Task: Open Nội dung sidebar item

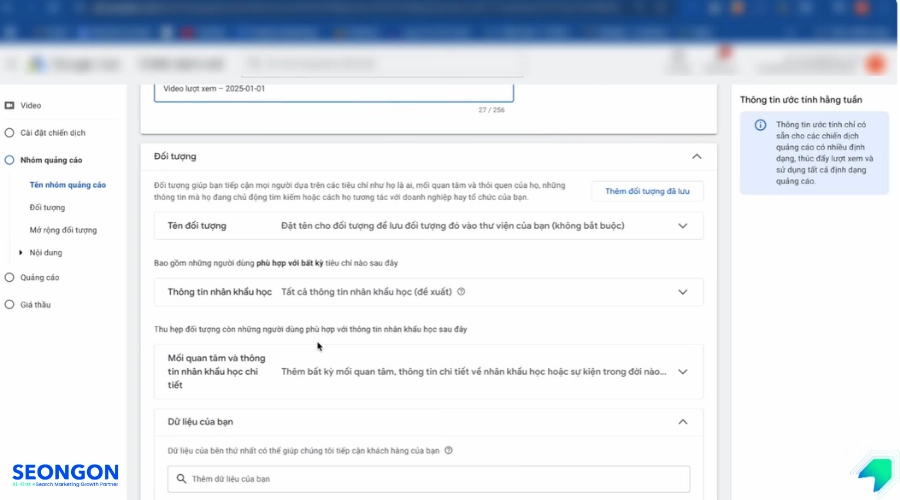Action: (46, 253)
